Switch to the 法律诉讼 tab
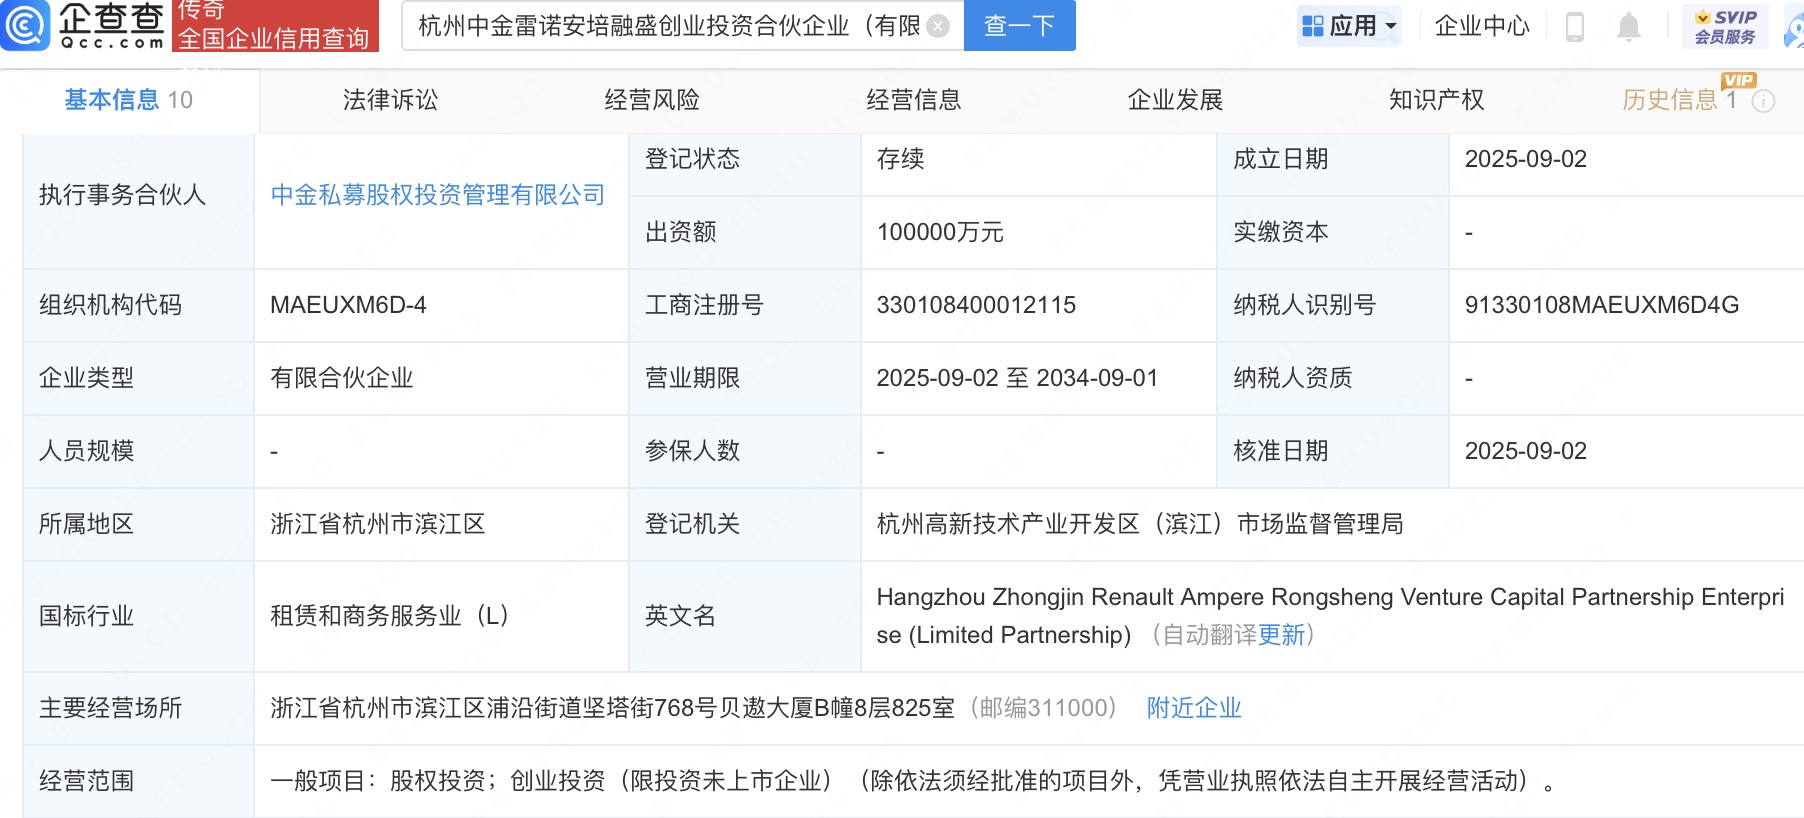This screenshot has width=1804, height=818. (390, 100)
